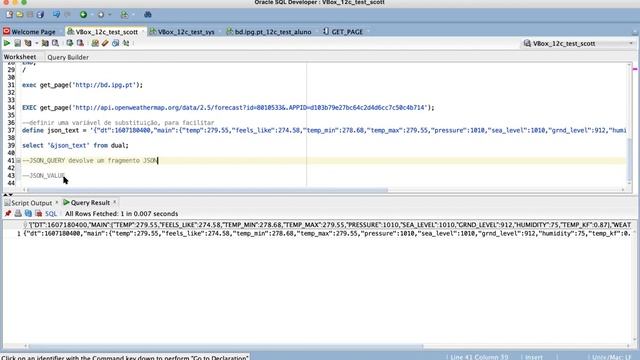Click the editor horizontal scrollbar

(208, 190)
